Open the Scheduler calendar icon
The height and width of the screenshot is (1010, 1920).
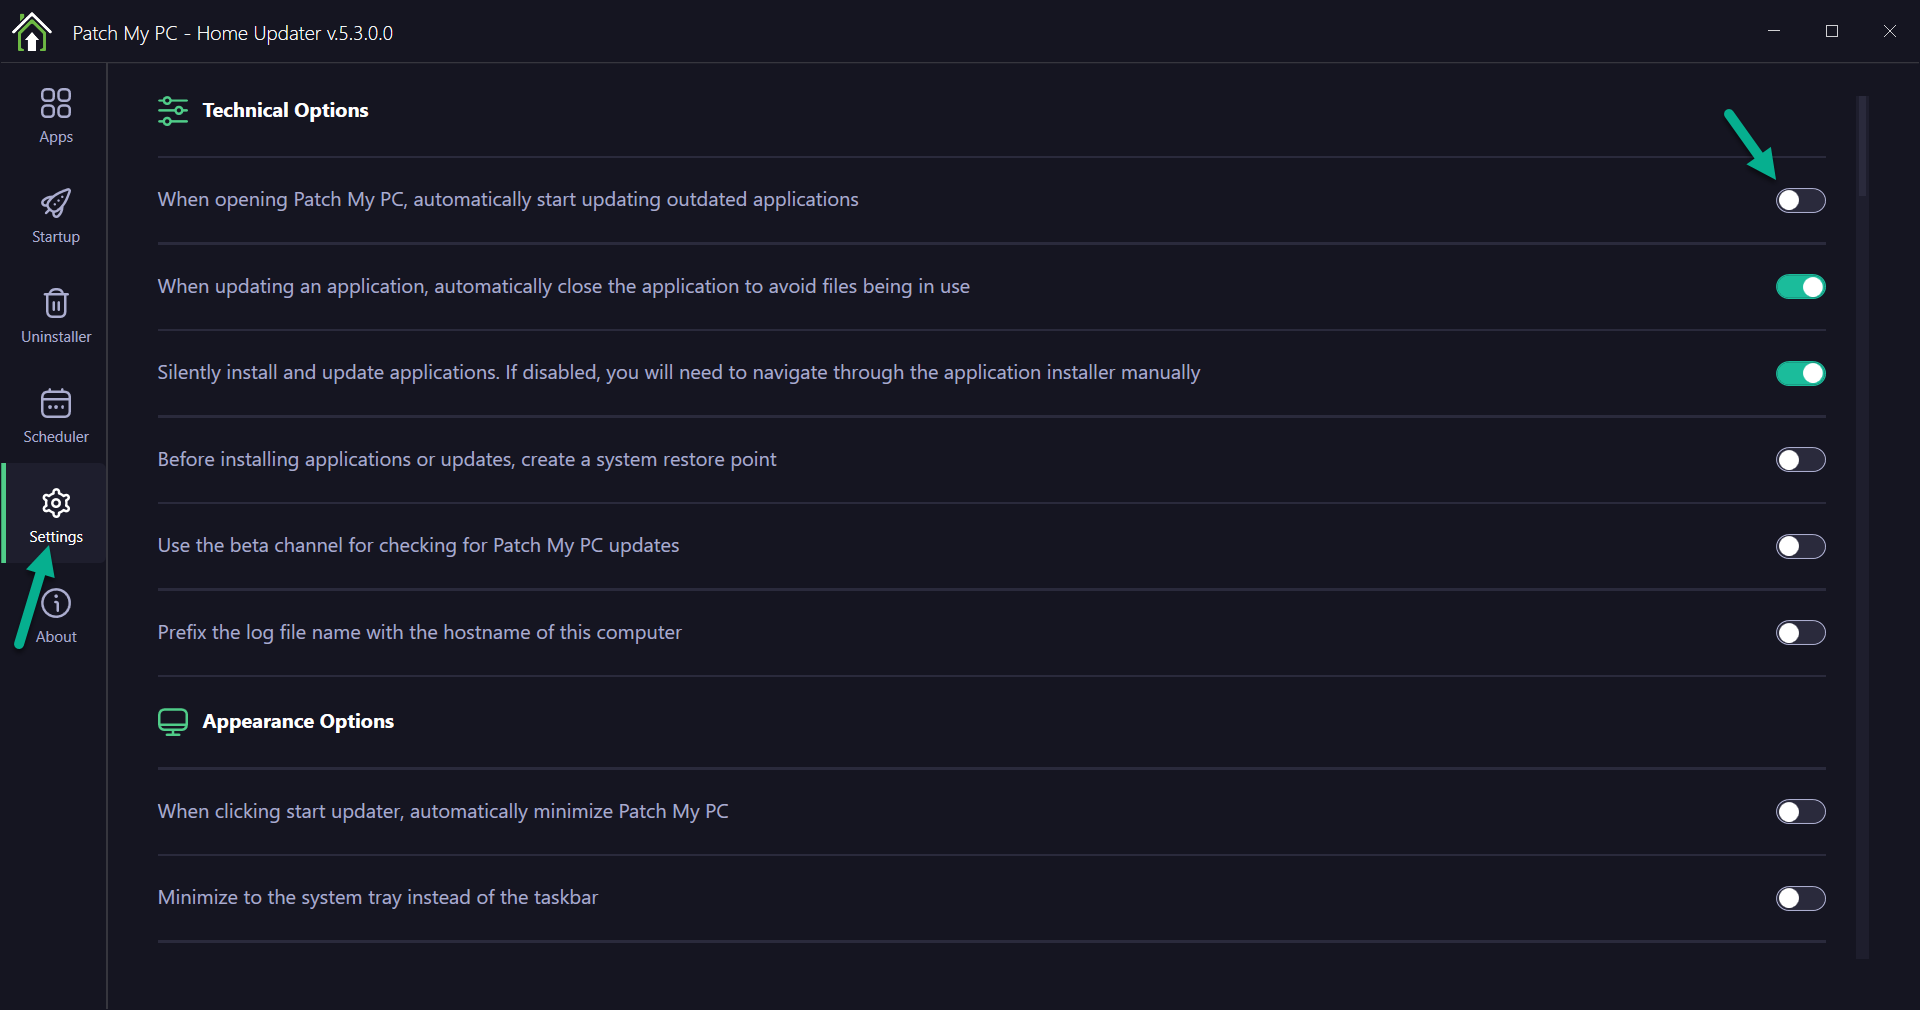pyautogui.click(x=56, y=403)
